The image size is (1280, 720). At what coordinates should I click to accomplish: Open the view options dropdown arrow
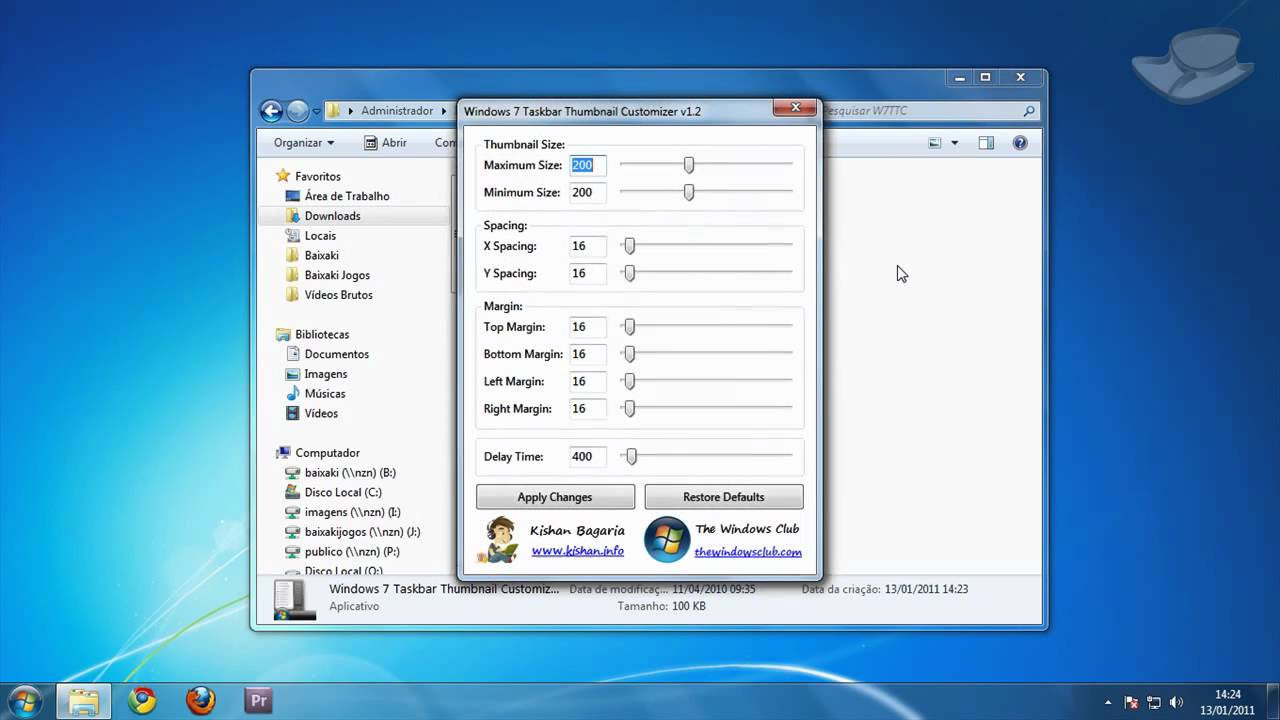(x=954, y=143)
